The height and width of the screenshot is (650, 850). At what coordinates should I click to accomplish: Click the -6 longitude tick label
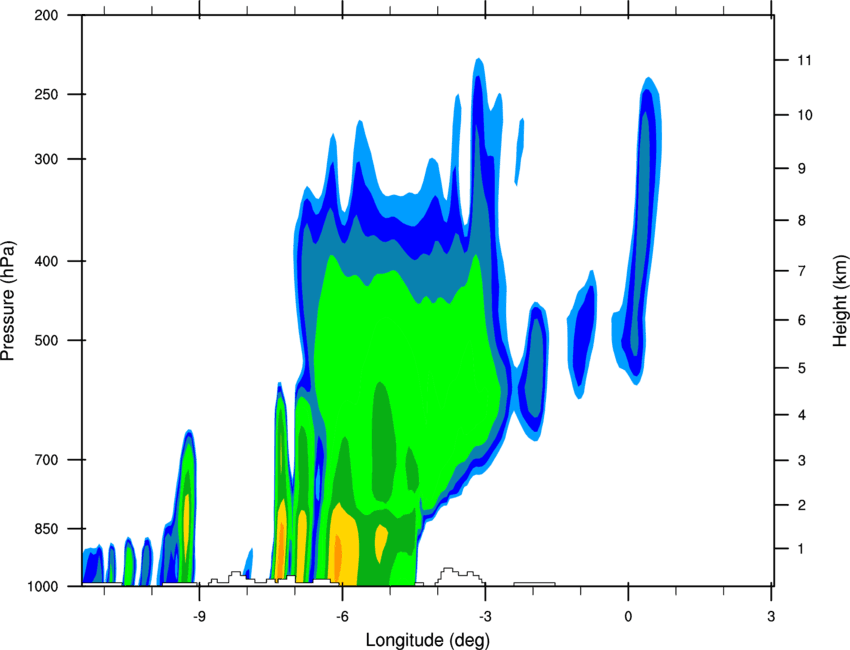click(342, 617)
